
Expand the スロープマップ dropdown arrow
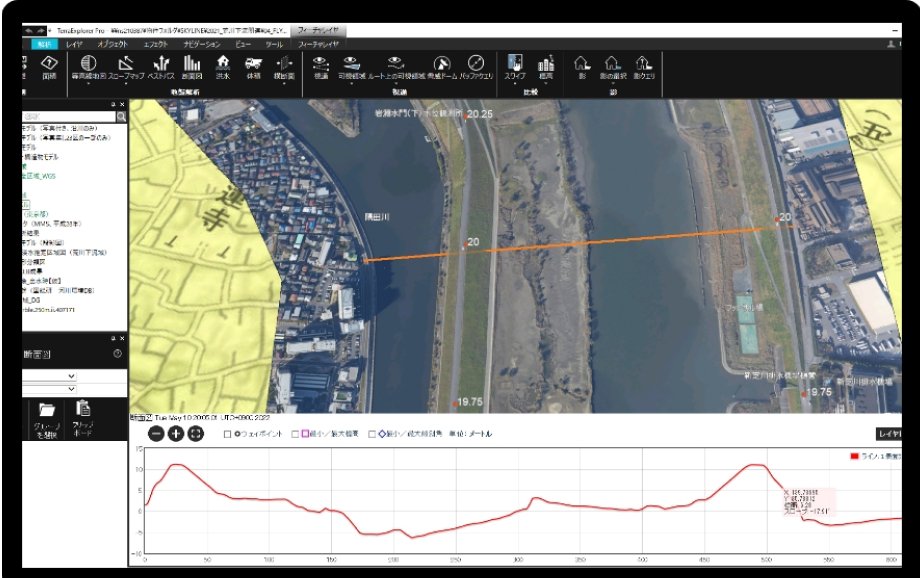(126, 83)
